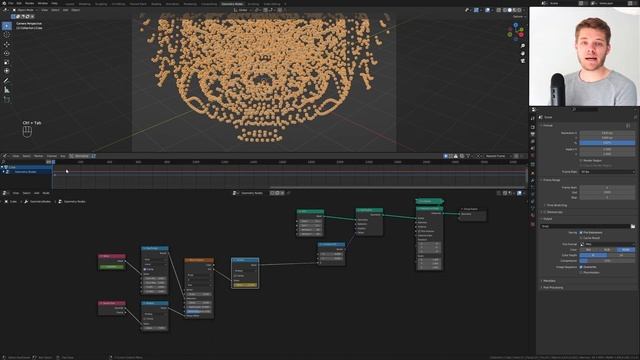Switch to the Scripting workspace tab

[x=253, y=4]
